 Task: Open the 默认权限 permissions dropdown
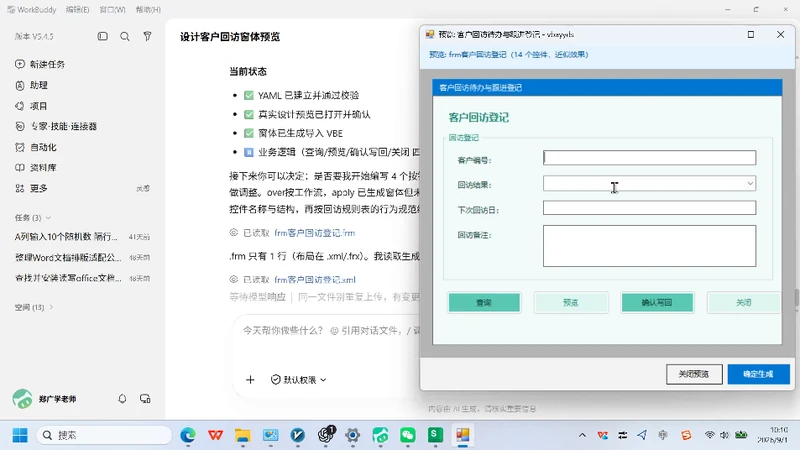[x=298, y=380]
